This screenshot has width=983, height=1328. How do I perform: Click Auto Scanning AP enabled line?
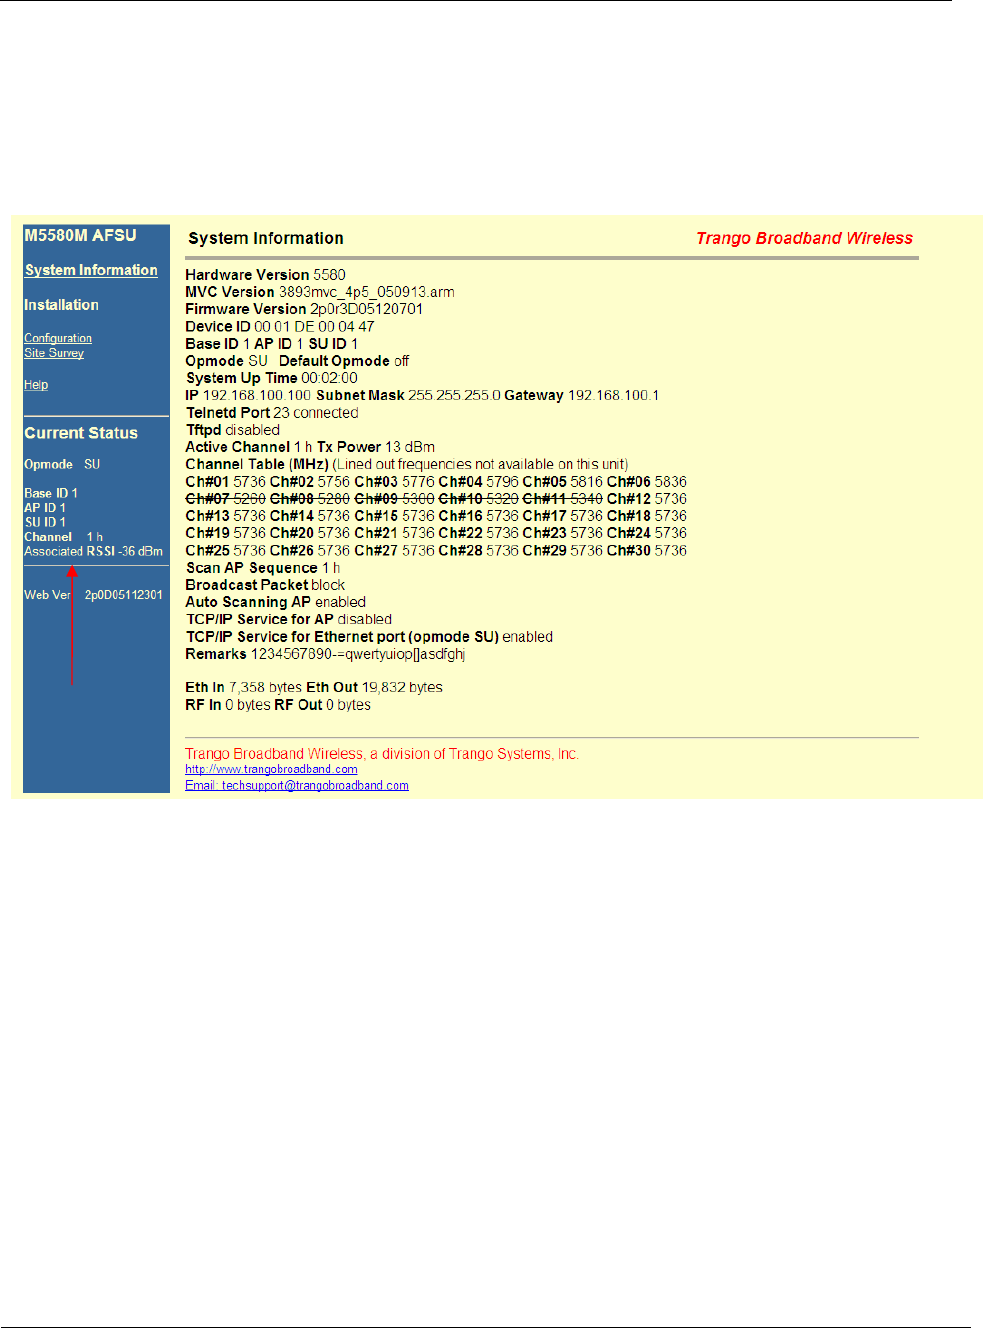pos(276,602)
